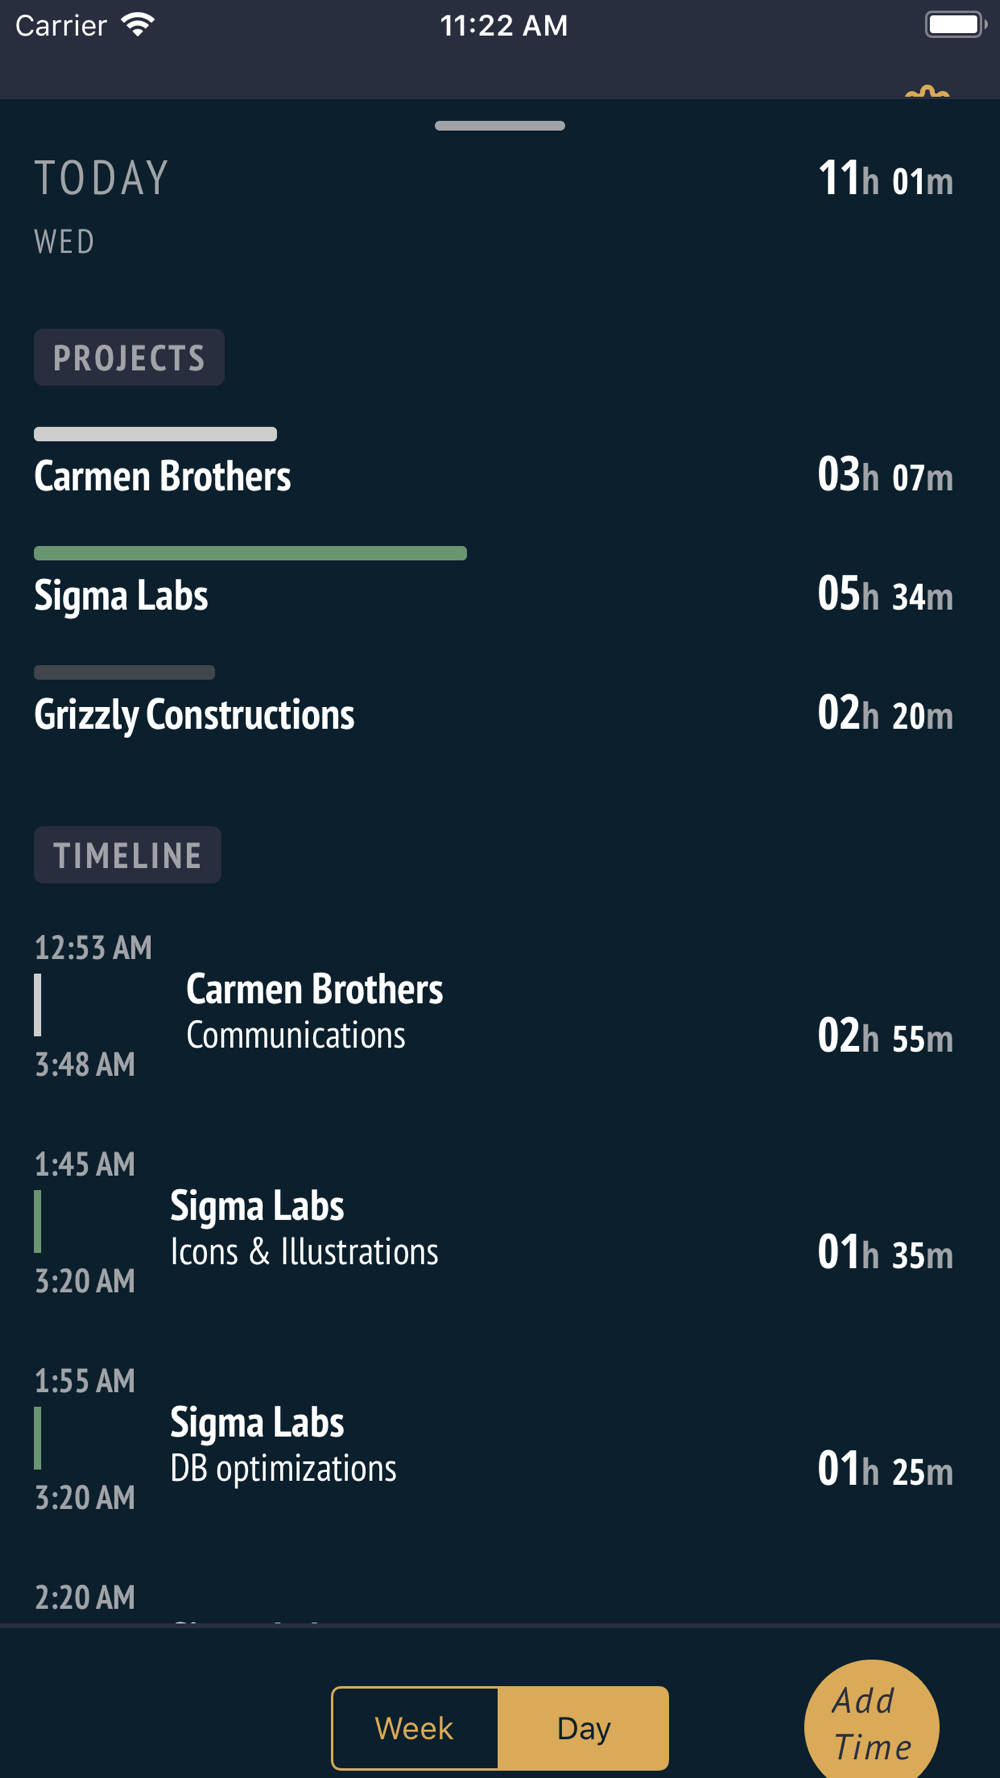Switch to the Week view

(x=415, y=1728)
